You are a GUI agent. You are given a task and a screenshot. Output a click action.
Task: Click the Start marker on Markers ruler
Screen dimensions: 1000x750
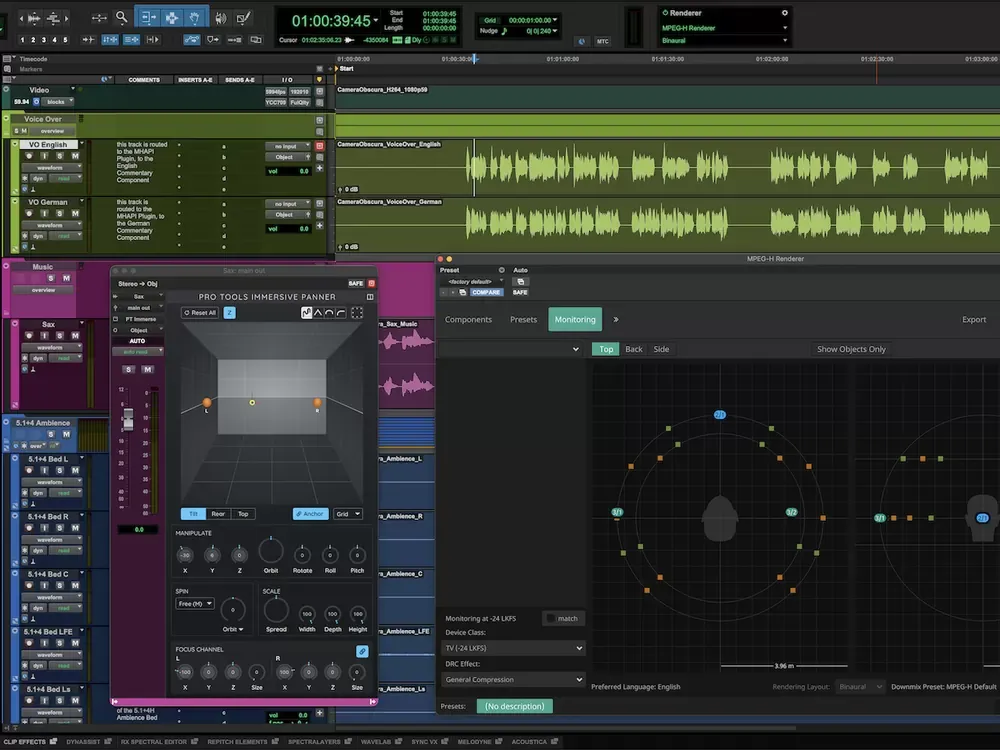tap(345, 68)
